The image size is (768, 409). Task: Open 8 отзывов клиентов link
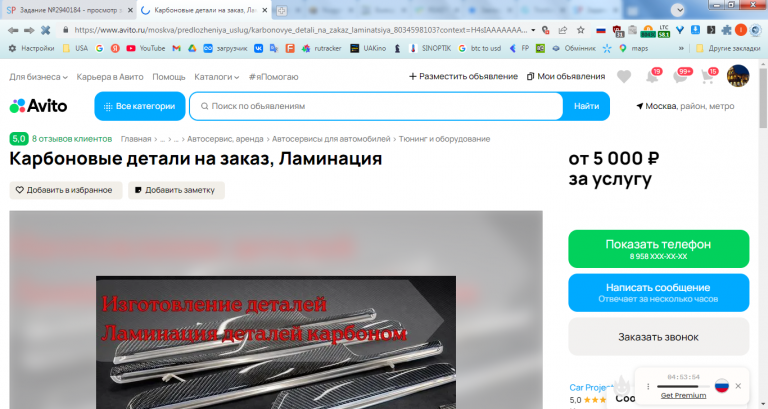72,139
